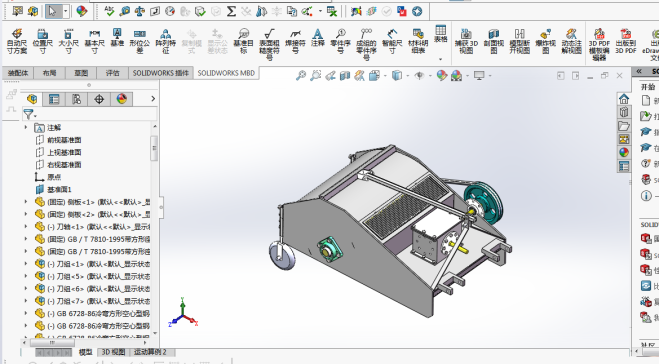Open the Auto Dimension Scheme tool (自动尺寸方案)
This screenshot has width=659, height=364.
pos(17,41)
